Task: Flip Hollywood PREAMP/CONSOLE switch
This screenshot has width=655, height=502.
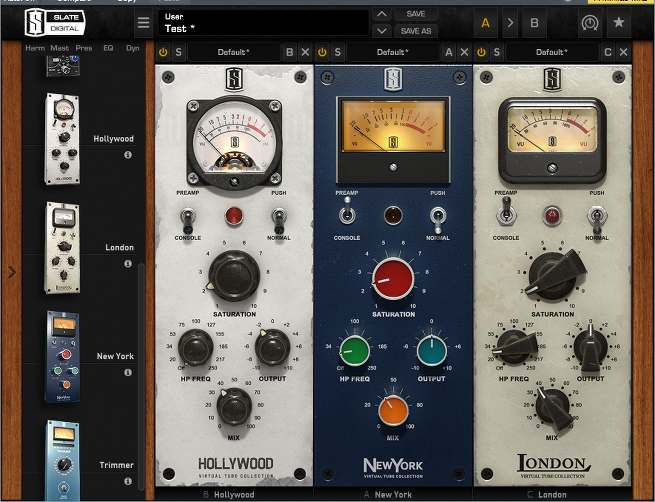Action: click(x=188, y=221)
